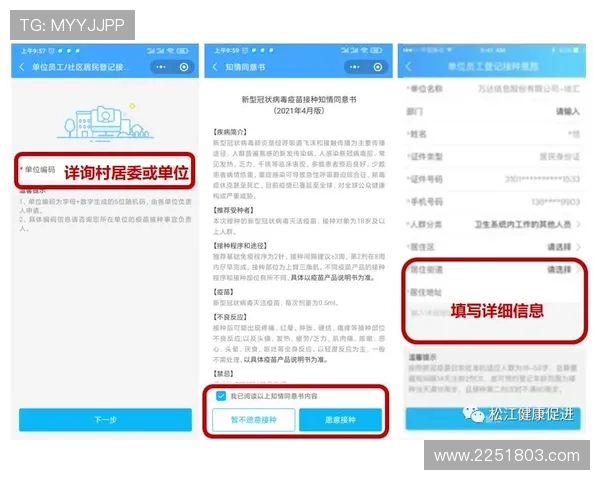Tap circular target icon on 知情同意书 screen
Viewport: 600px width, 480px height.
pyautogui.click(x=378, y=67)
